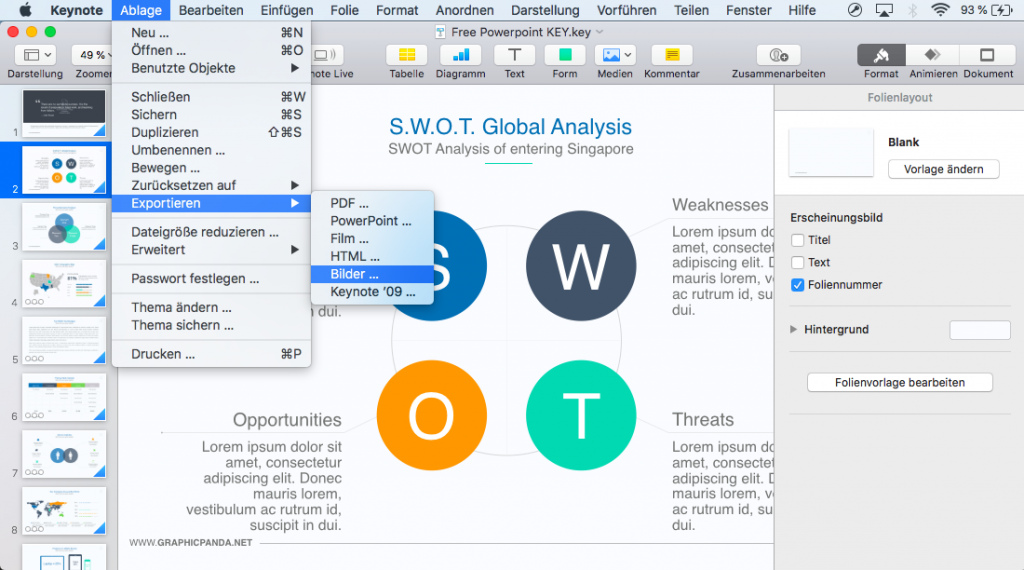Open the Medien dropdown
This screenshot has width=1024, height=570.
coord(615,55)
